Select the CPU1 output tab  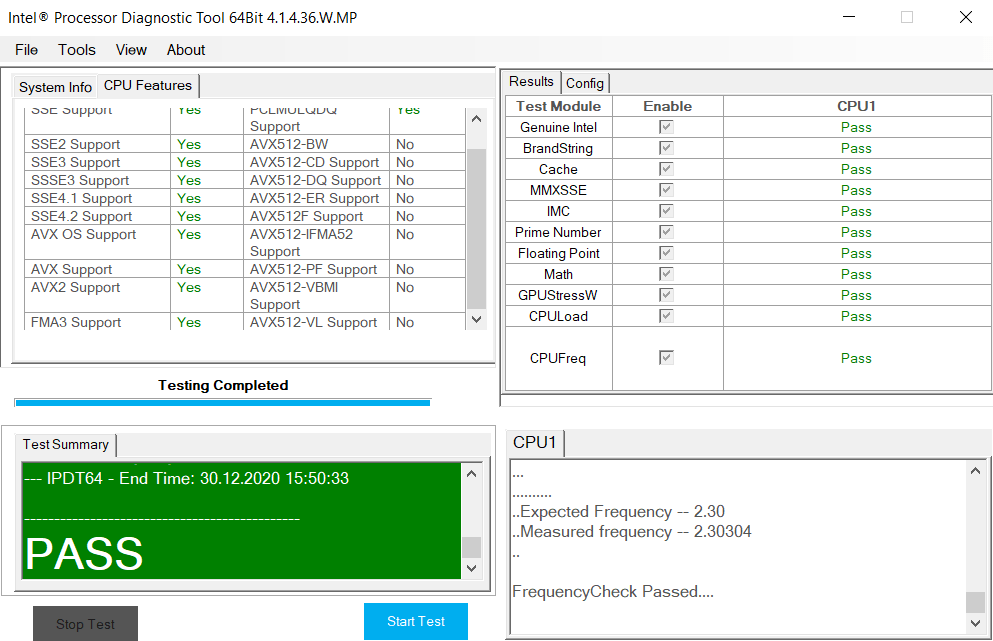tap(534, 442)
